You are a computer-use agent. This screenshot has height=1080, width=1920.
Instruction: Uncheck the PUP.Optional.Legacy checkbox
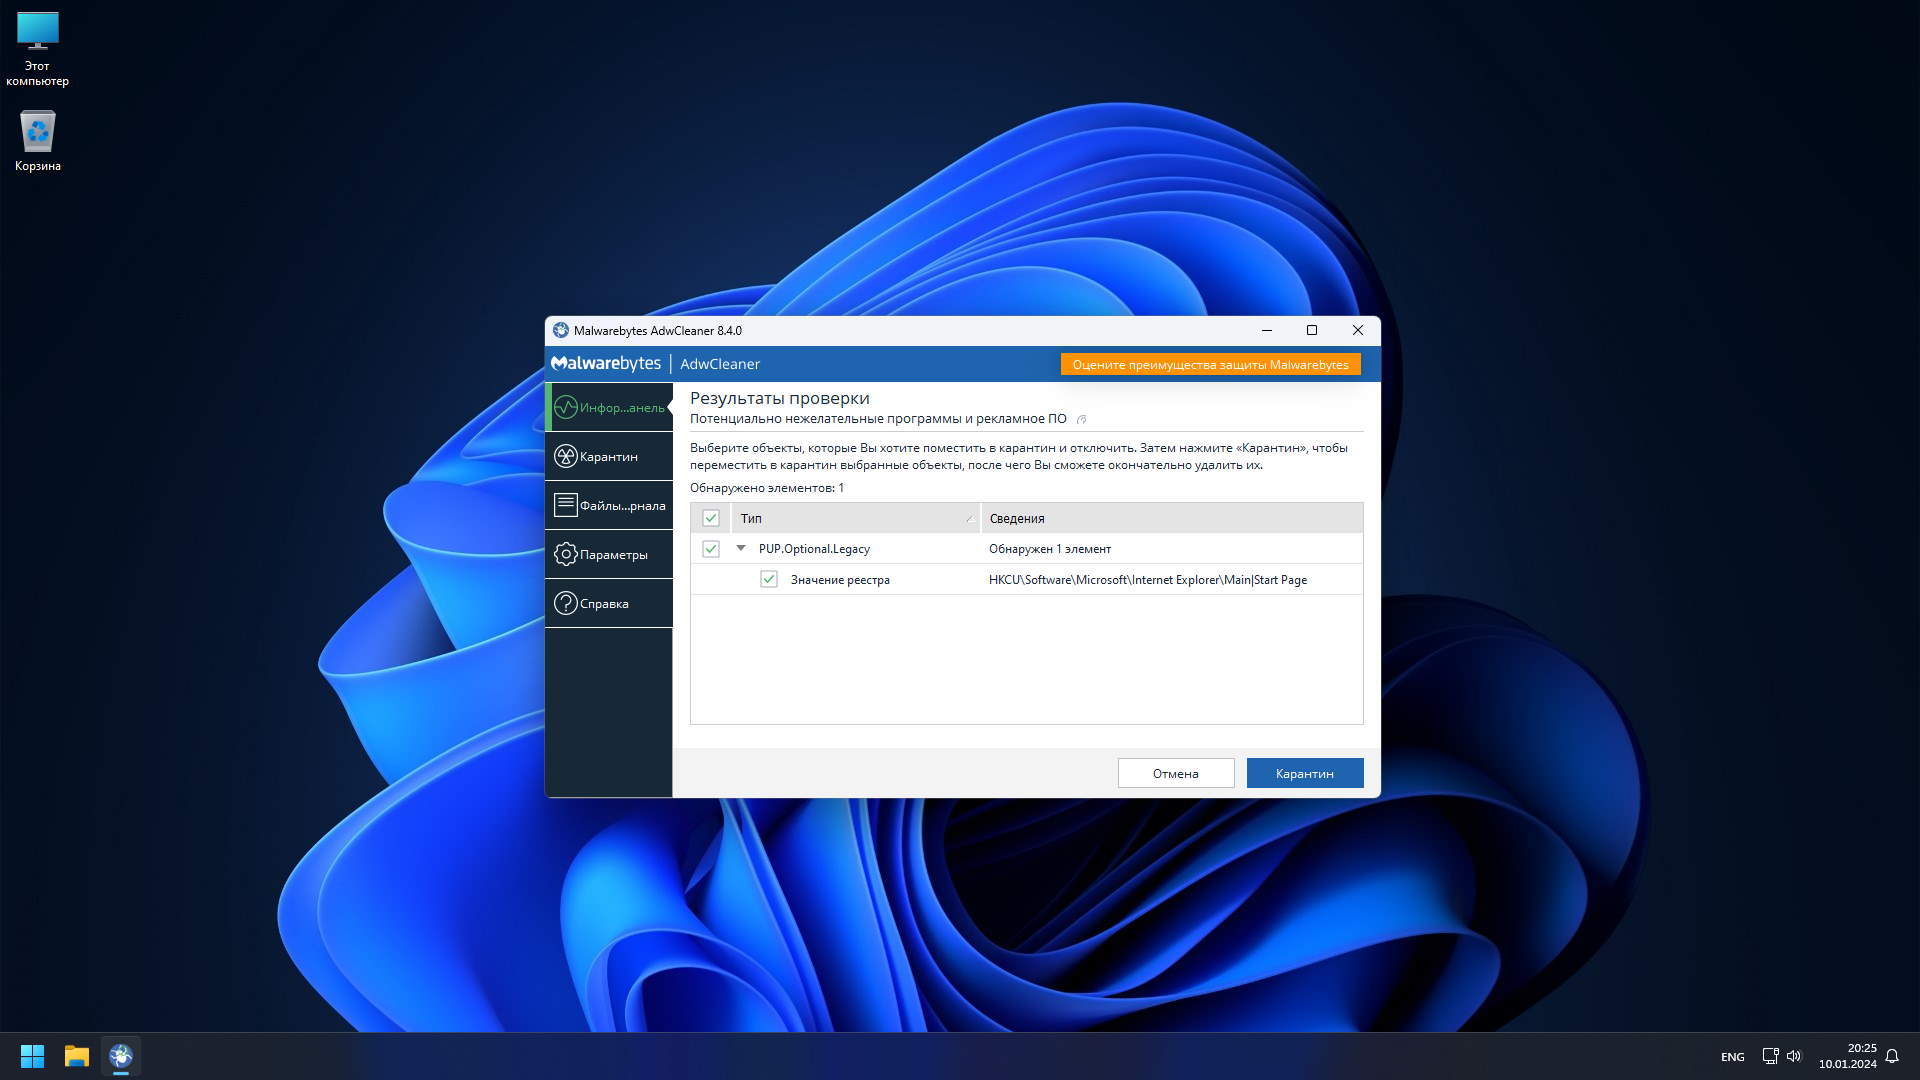click(x=711, y=549)
